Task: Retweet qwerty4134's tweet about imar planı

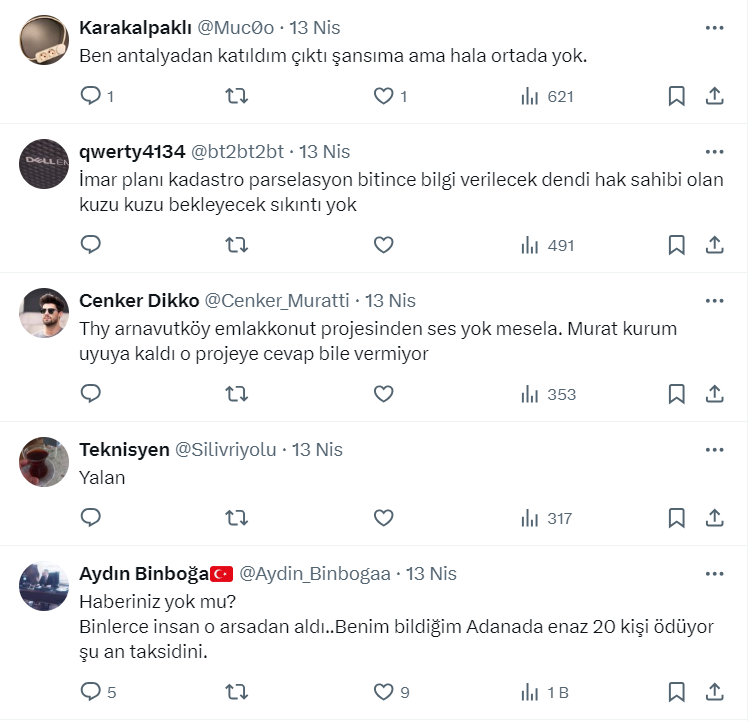Action: (x=236, y=245)
